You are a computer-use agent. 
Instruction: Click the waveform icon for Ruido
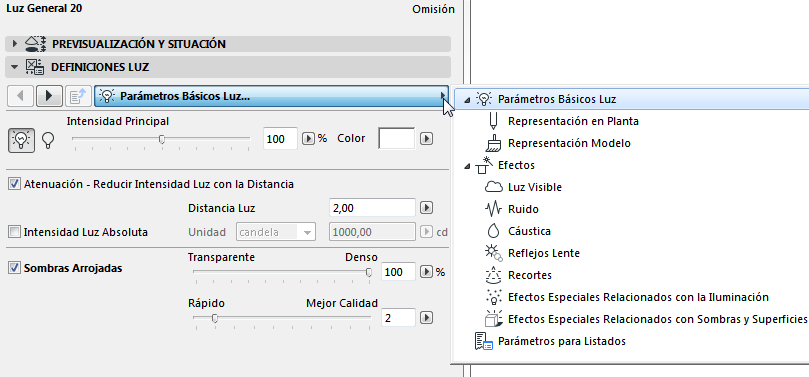pos(494,209)
